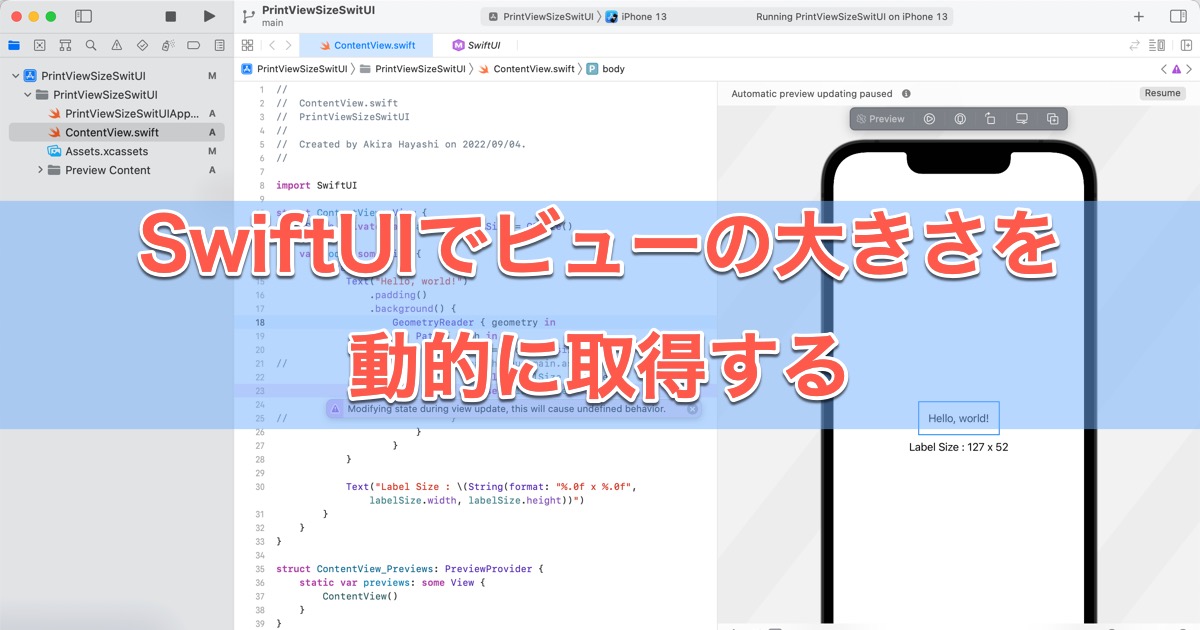This screenshot has width=1200, height=630.
Task: Select the Project navigator folder icon
Action: point(13,45)
